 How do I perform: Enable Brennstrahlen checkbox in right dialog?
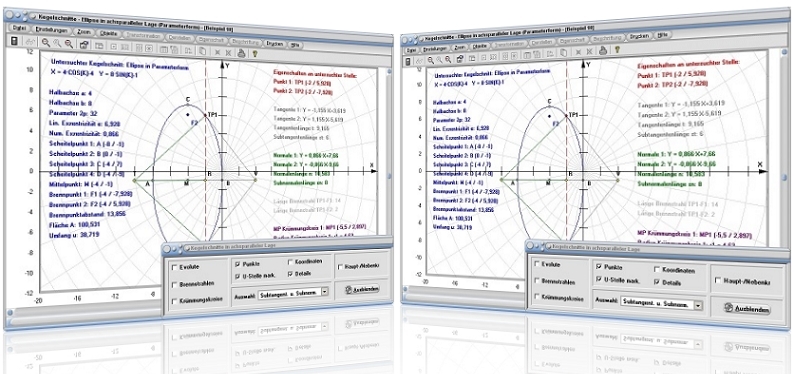point(536,281)
